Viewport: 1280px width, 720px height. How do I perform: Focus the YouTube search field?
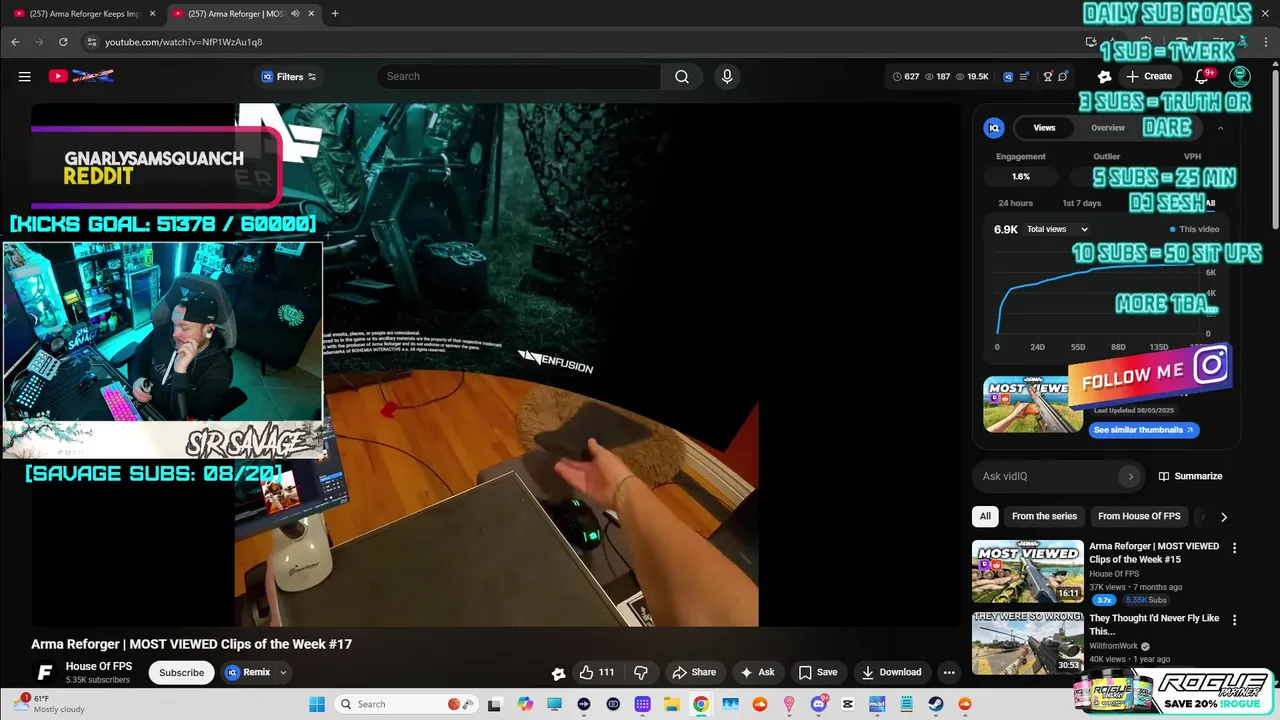point(518,76)
